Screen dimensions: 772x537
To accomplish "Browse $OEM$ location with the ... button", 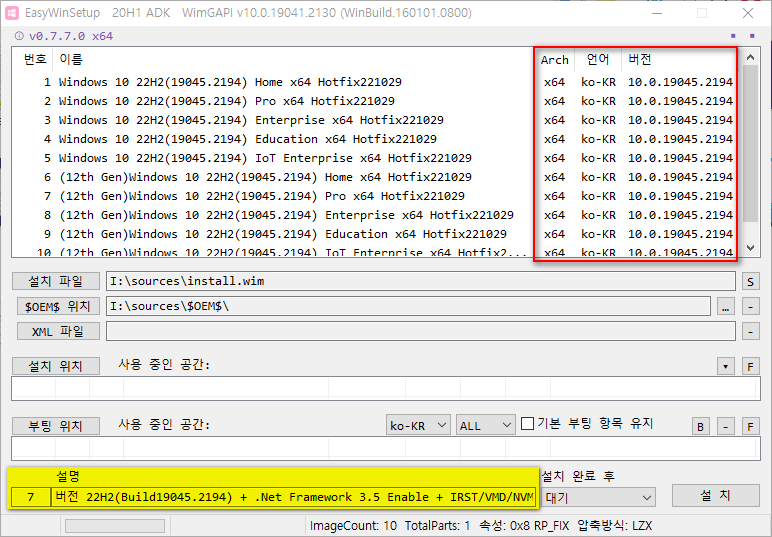I will pyautogui.click(x=726, y=306).
